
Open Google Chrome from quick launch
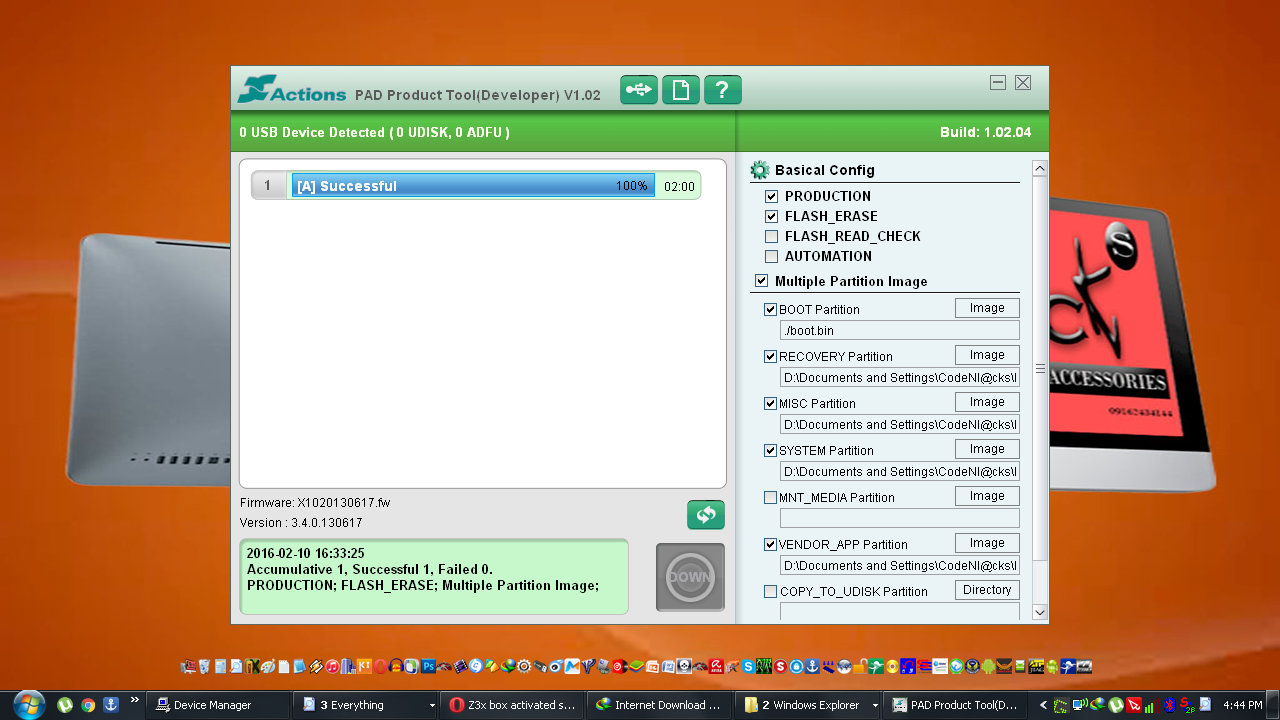pos(88,705)
